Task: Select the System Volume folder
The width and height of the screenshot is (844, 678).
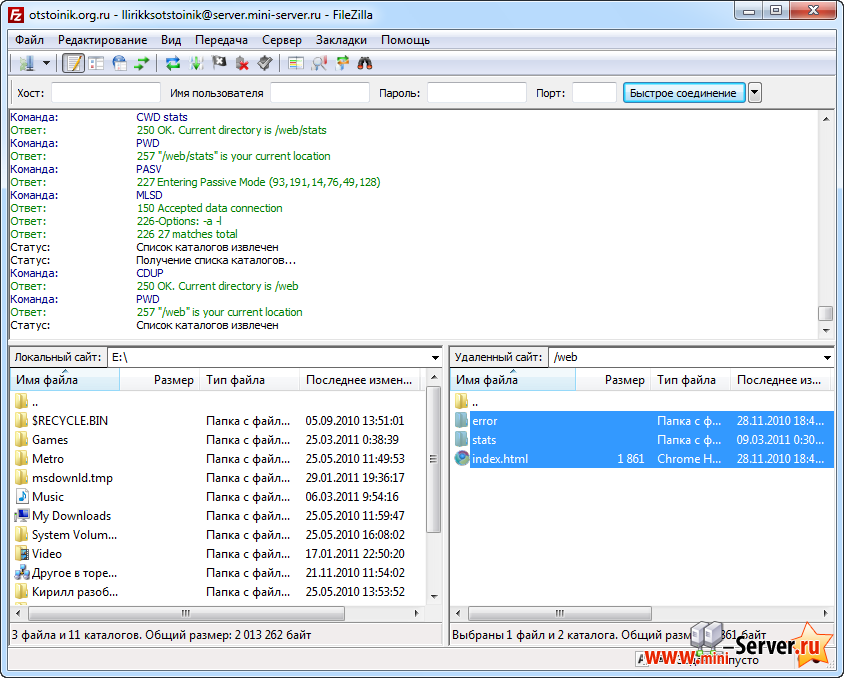Action: pyautogui.click(x=218, y=535)
